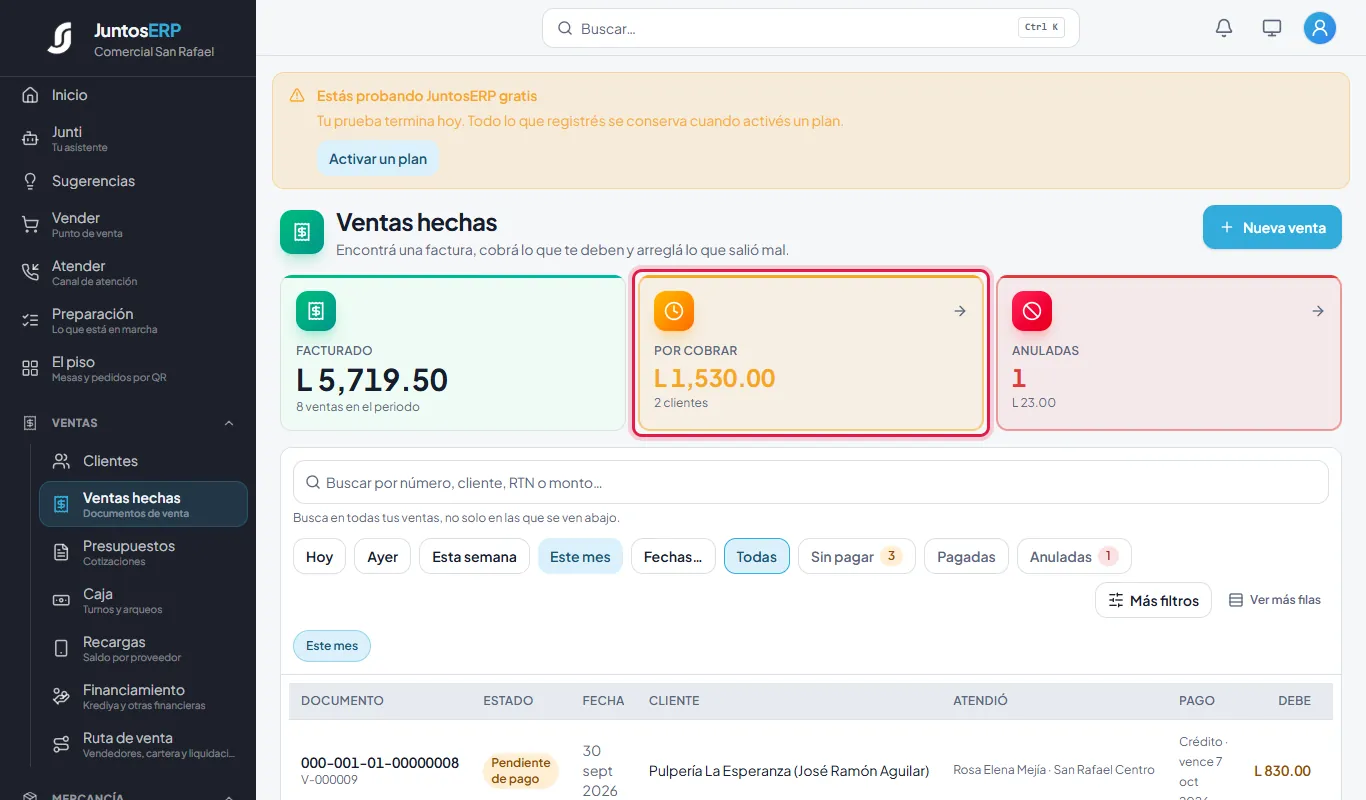Screen dimensions: 1366x800
Task: Click the sales search field
Action: [810, 482]
